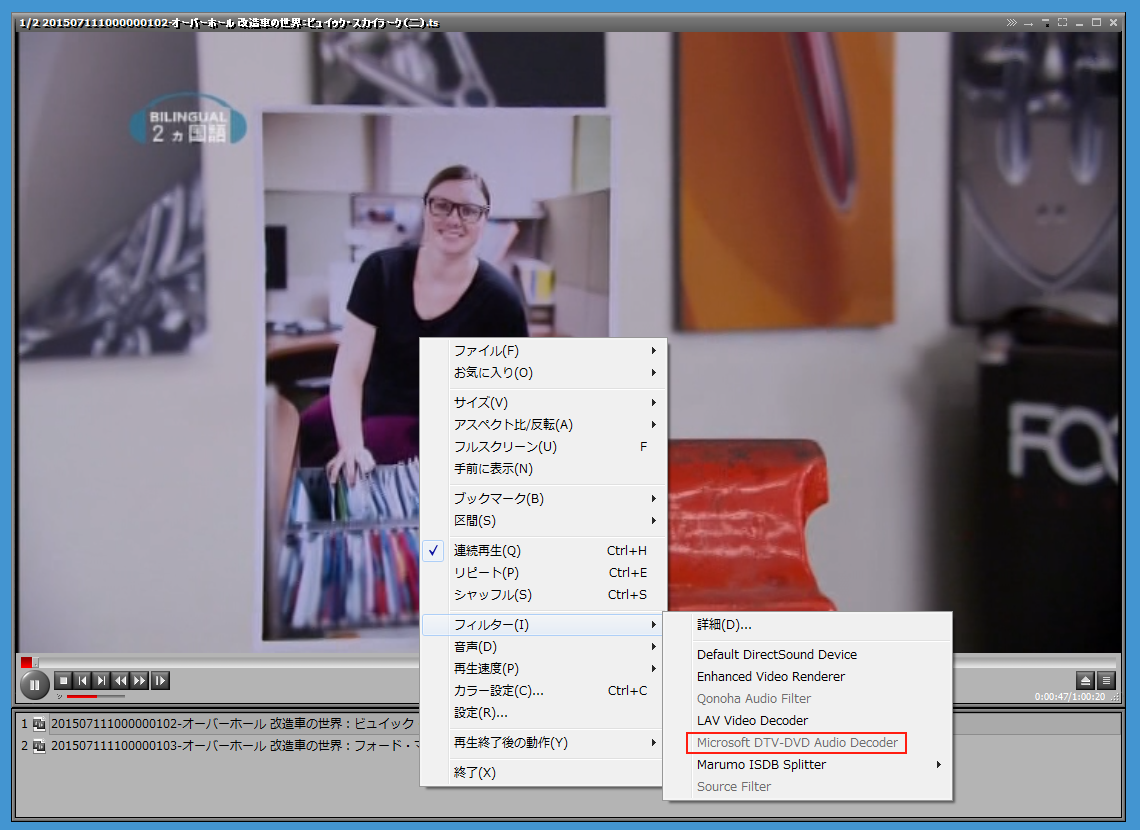Open 設定(R)... settings dialog

coord(480,713)
